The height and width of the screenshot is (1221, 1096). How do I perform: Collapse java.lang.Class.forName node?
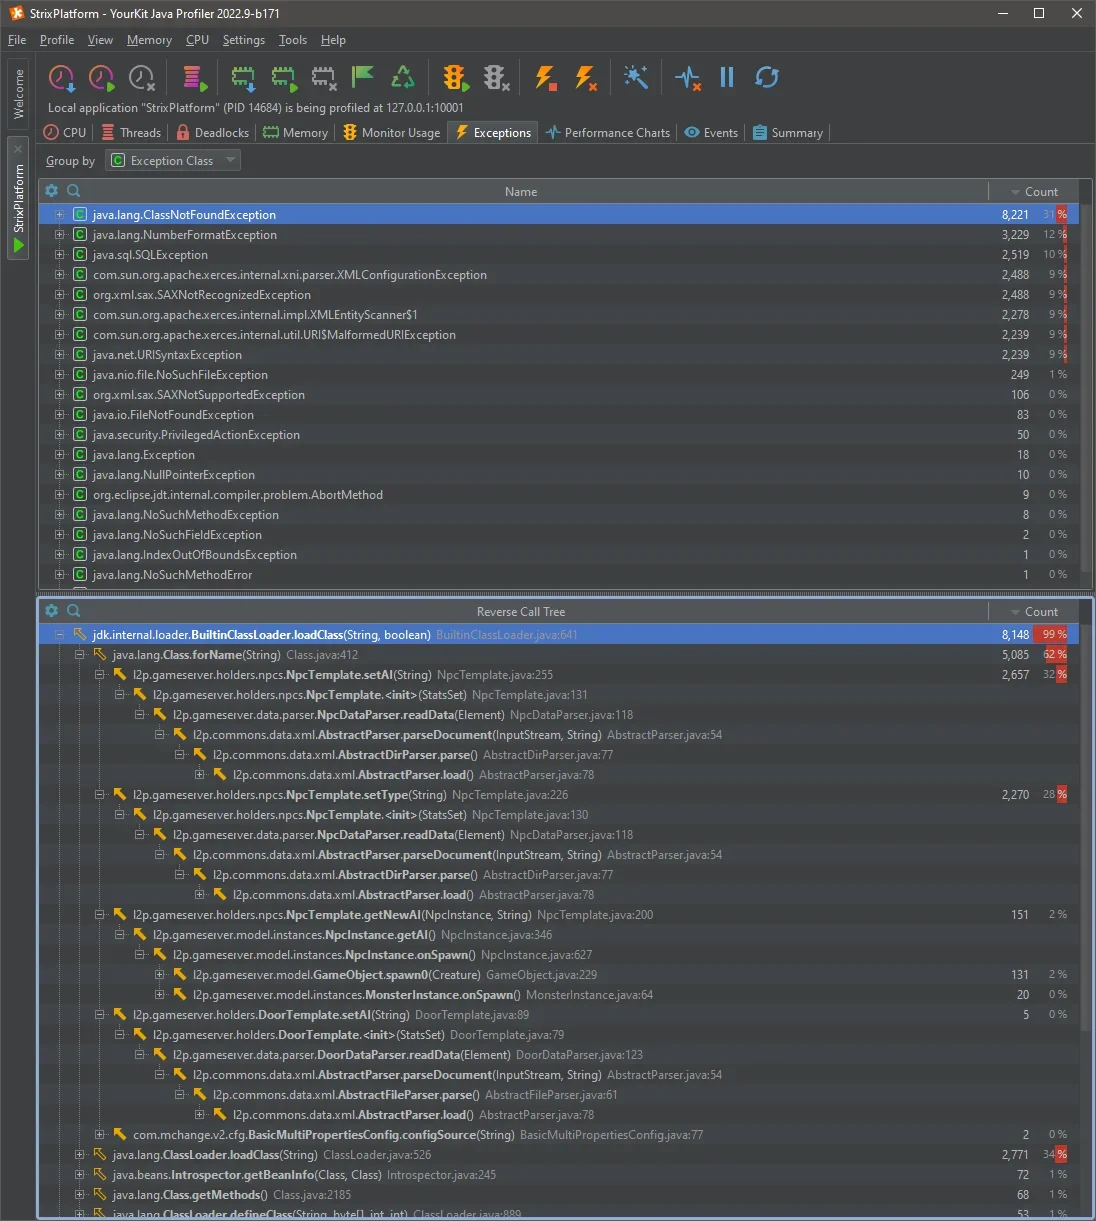pyautogui.click(x=80, y=655)
